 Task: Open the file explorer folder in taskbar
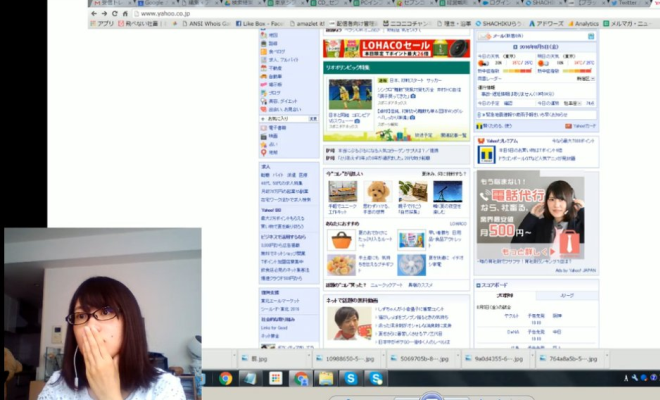(x=326, y=378)
